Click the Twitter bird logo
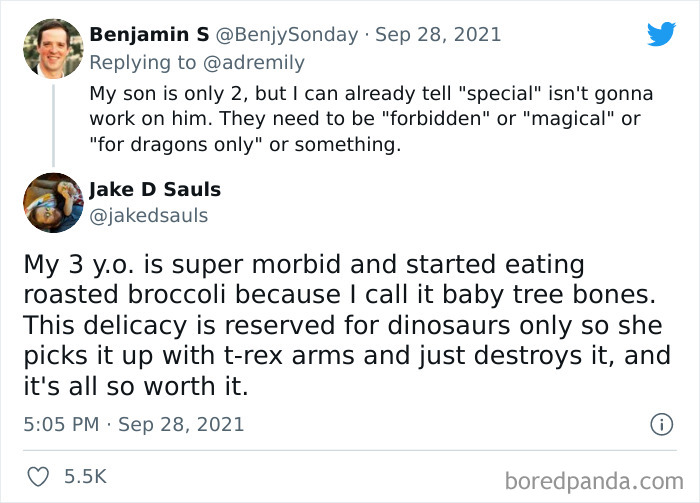The width and height of the screenshot is (700, 503). pos(661,34)
